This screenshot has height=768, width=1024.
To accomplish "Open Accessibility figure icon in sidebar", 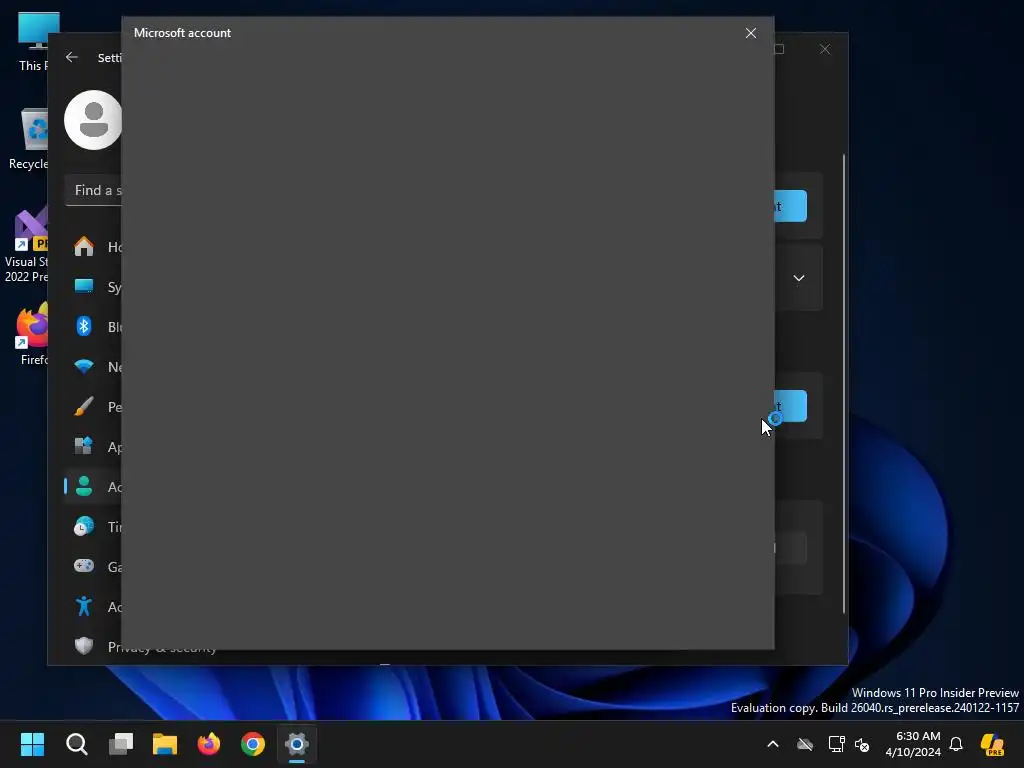I will [84, 606].
